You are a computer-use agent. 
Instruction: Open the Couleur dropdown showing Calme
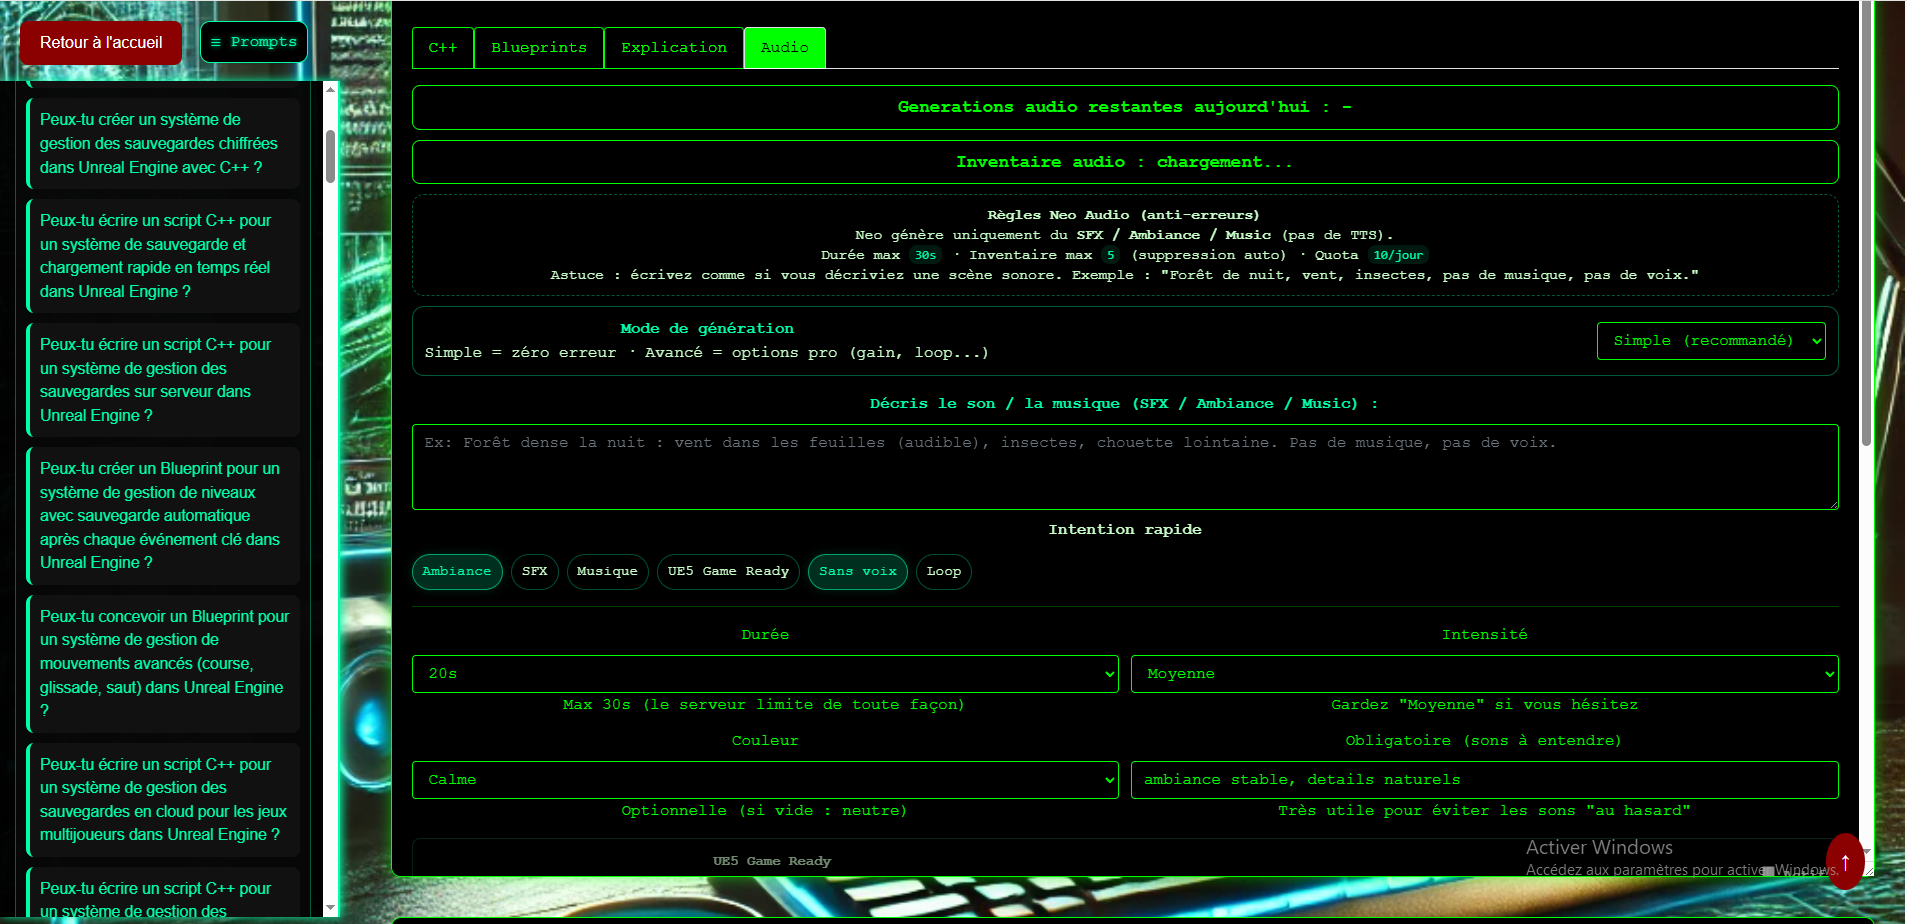coord(765,779)
